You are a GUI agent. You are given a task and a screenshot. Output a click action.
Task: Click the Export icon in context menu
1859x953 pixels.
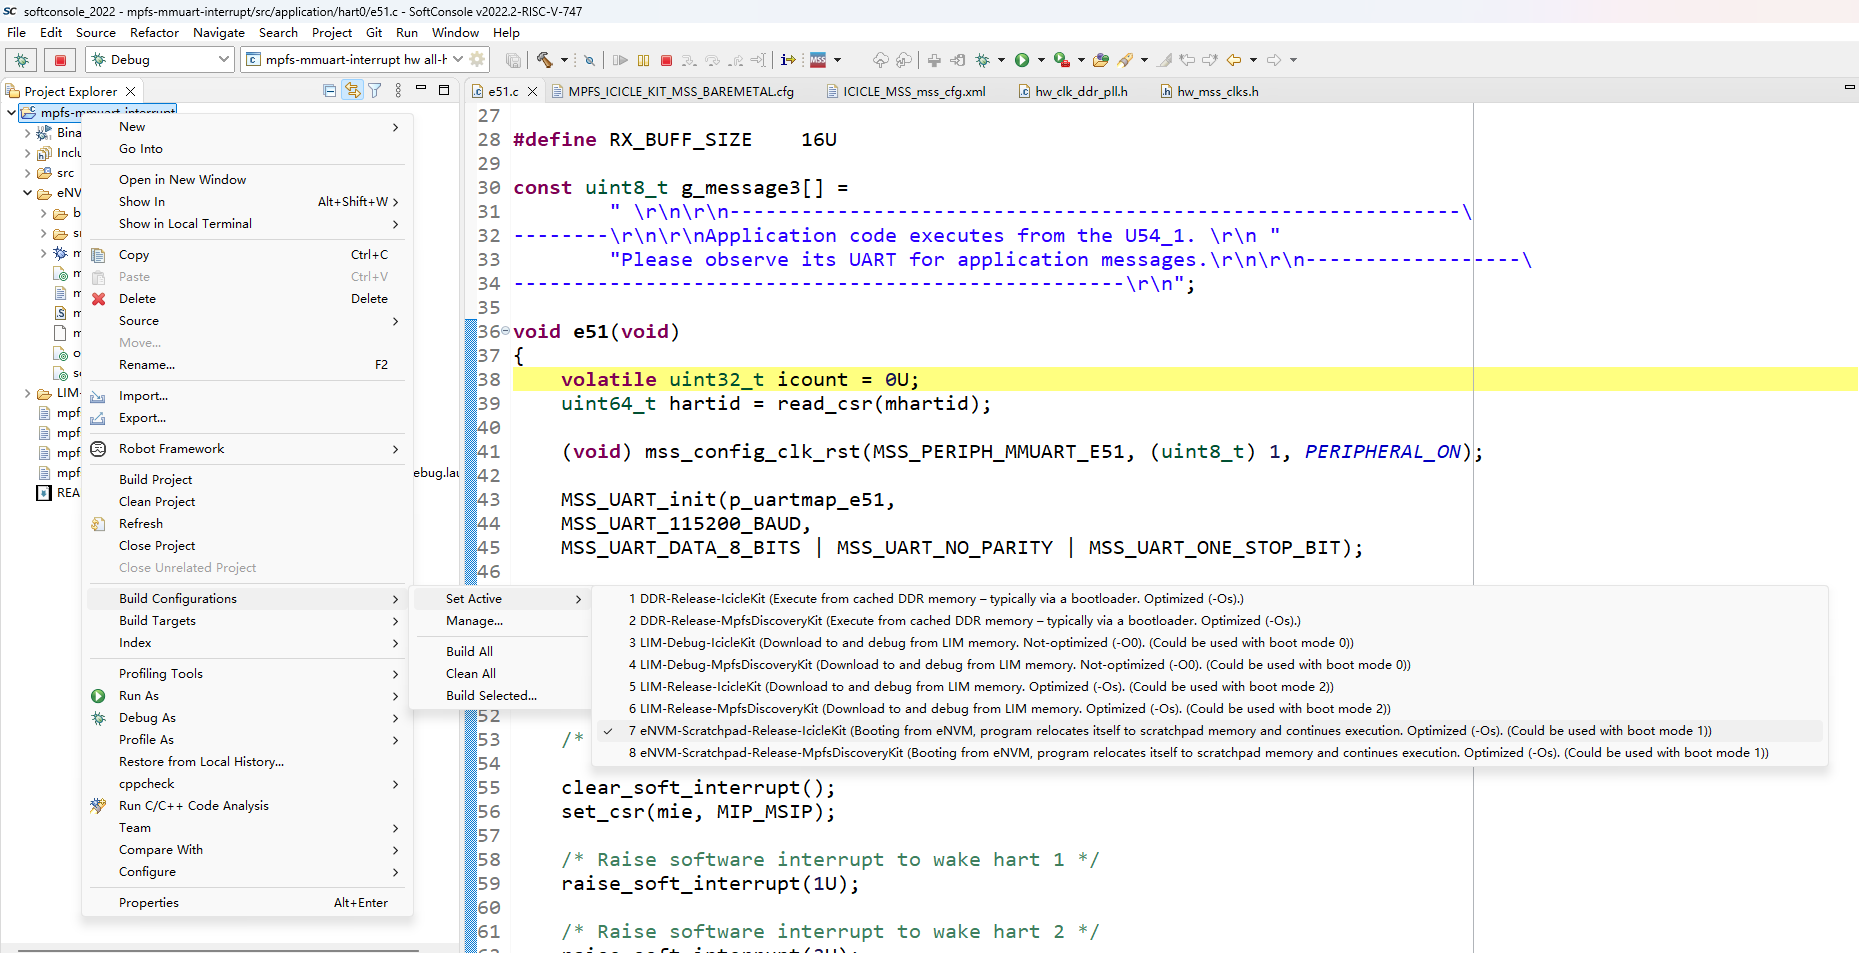pyautogui.click(x=98, y=418)
